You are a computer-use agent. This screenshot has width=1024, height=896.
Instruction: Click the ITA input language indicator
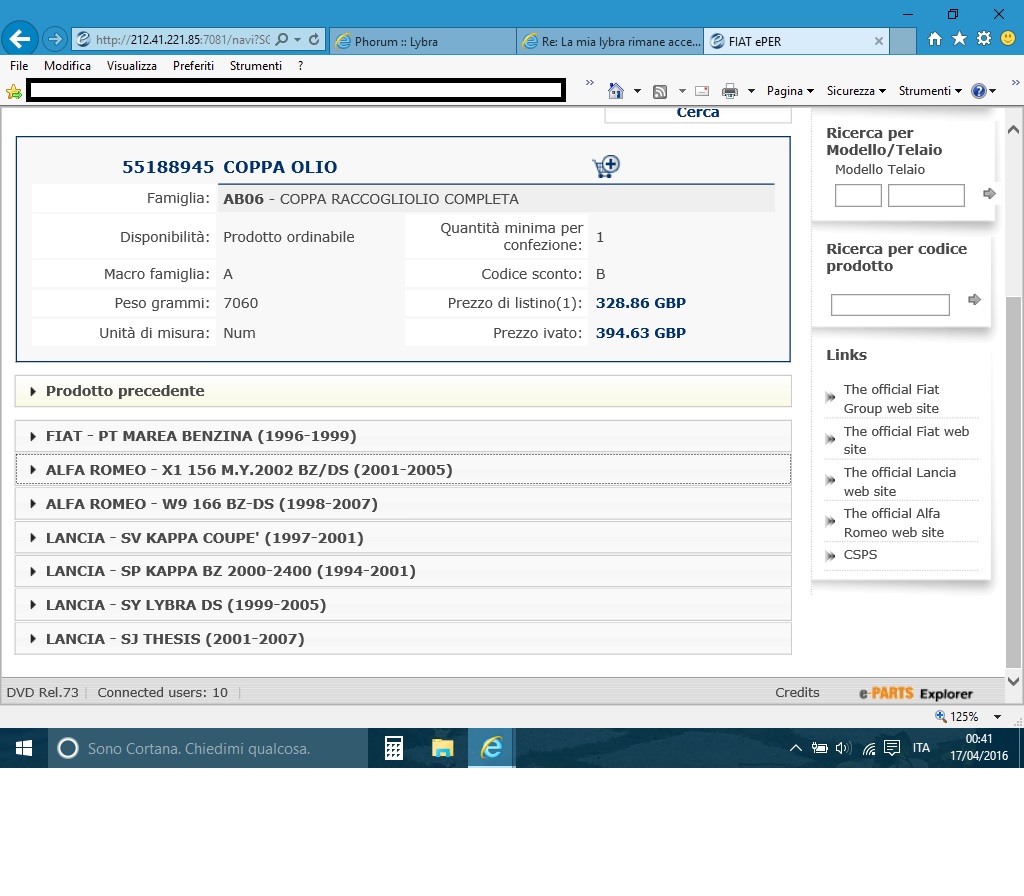[921, 748]
